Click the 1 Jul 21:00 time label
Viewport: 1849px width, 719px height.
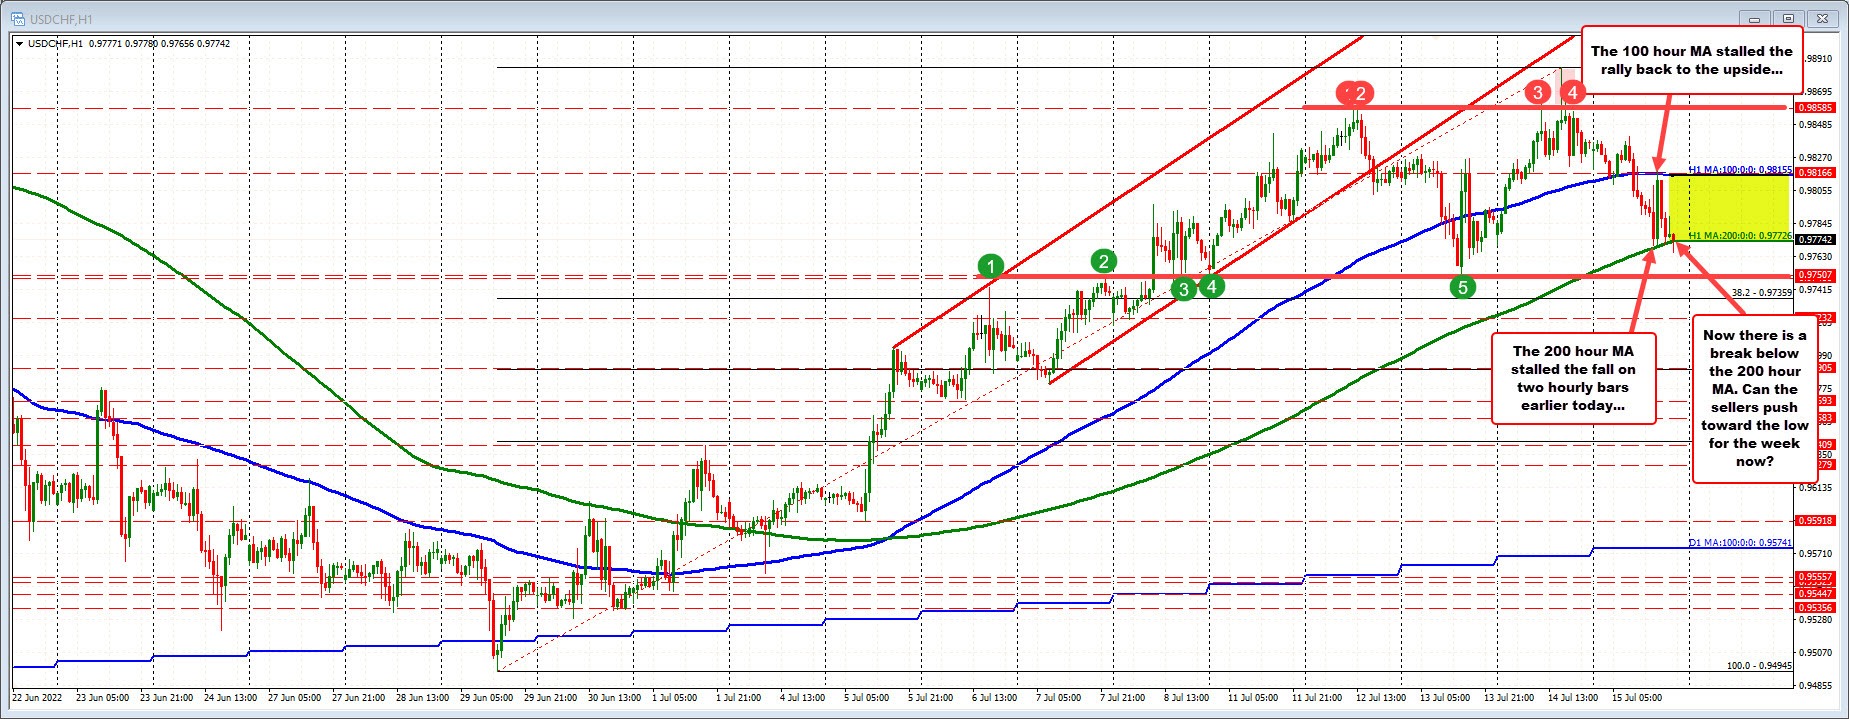(x=738, y=697)
